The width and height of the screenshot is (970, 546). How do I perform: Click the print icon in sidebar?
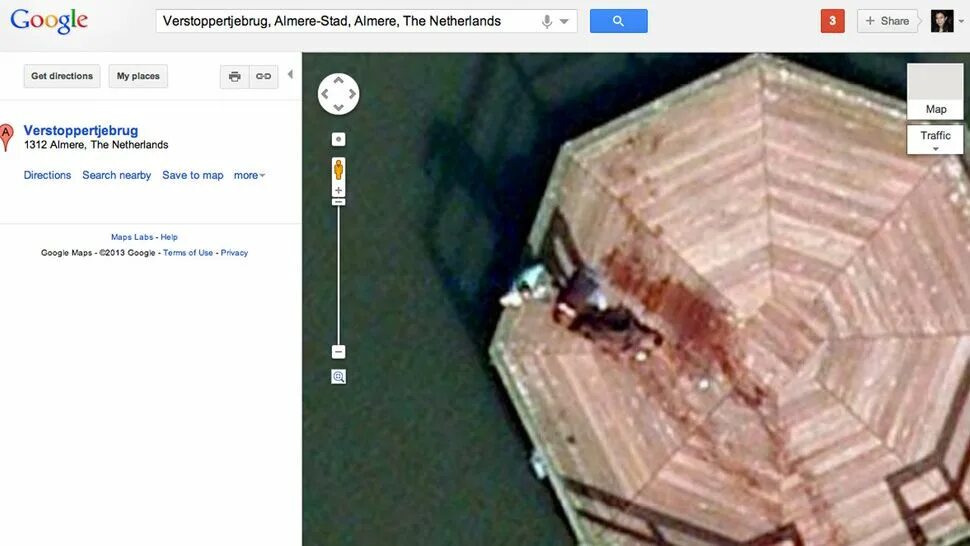pyautogui.click(x=234, y=76)
